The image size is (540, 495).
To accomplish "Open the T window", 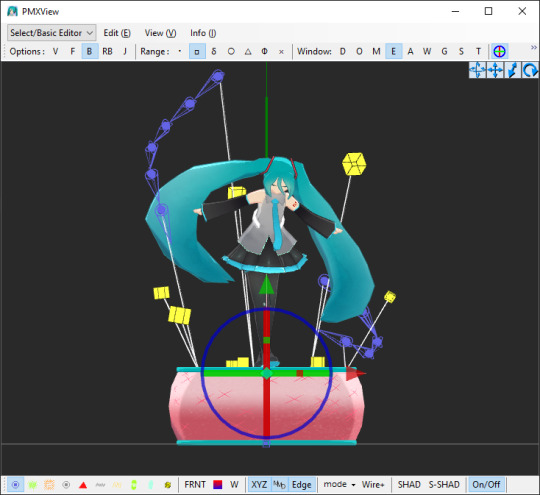I will click(478, 52).
